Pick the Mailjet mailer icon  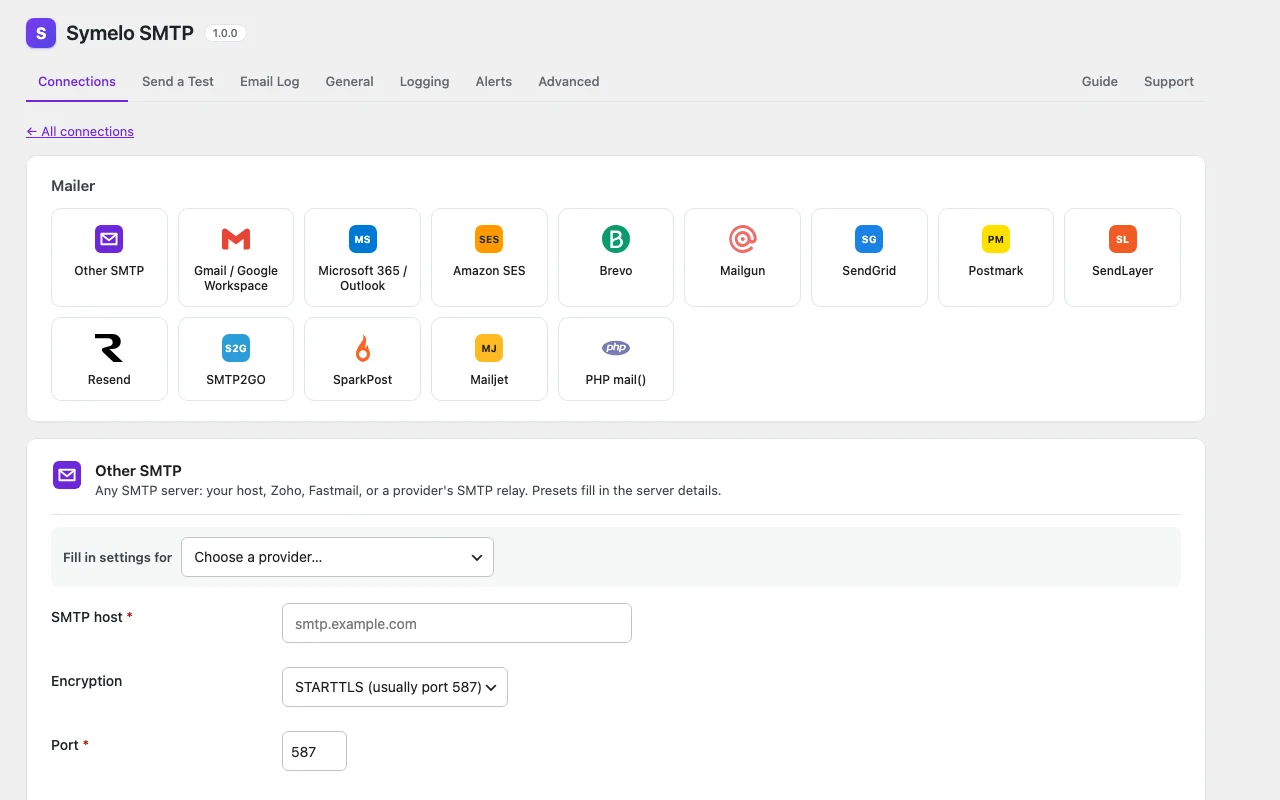[x=489, y=348]
